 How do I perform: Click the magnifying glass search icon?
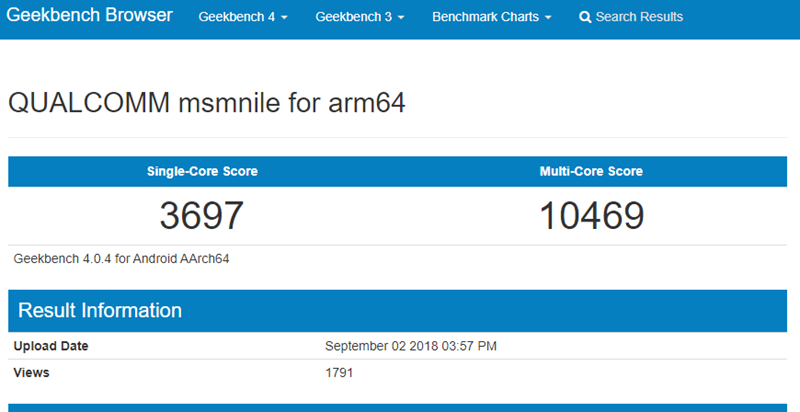click(585, 17)
